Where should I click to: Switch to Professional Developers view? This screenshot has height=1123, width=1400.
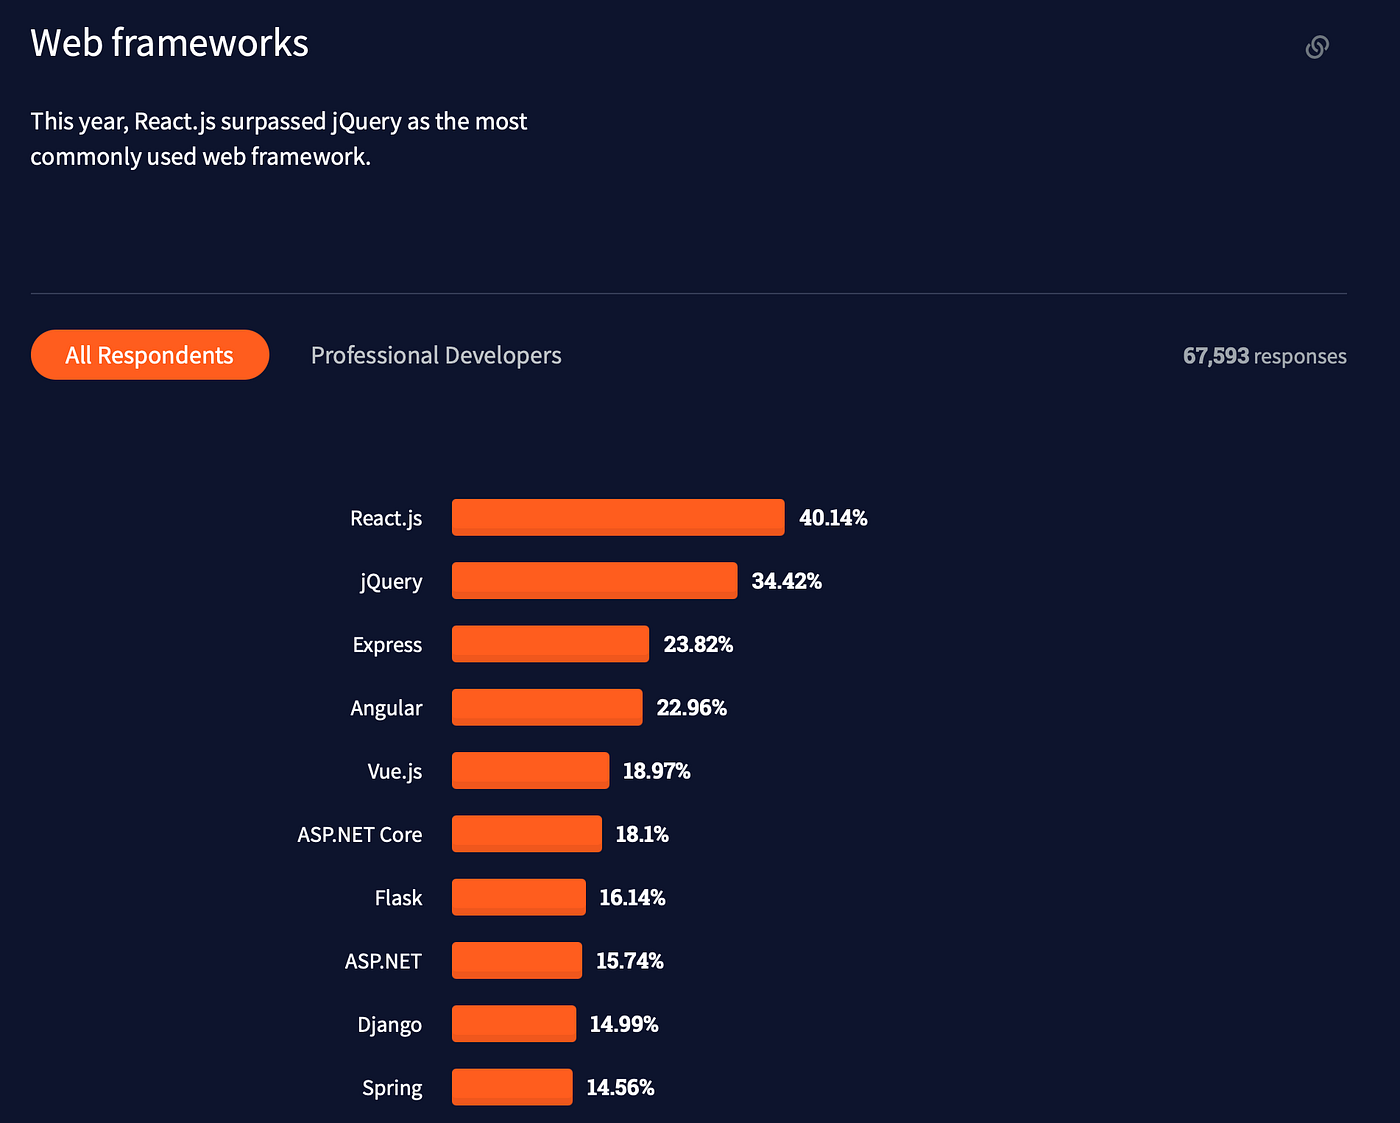(x=435, y=355)
